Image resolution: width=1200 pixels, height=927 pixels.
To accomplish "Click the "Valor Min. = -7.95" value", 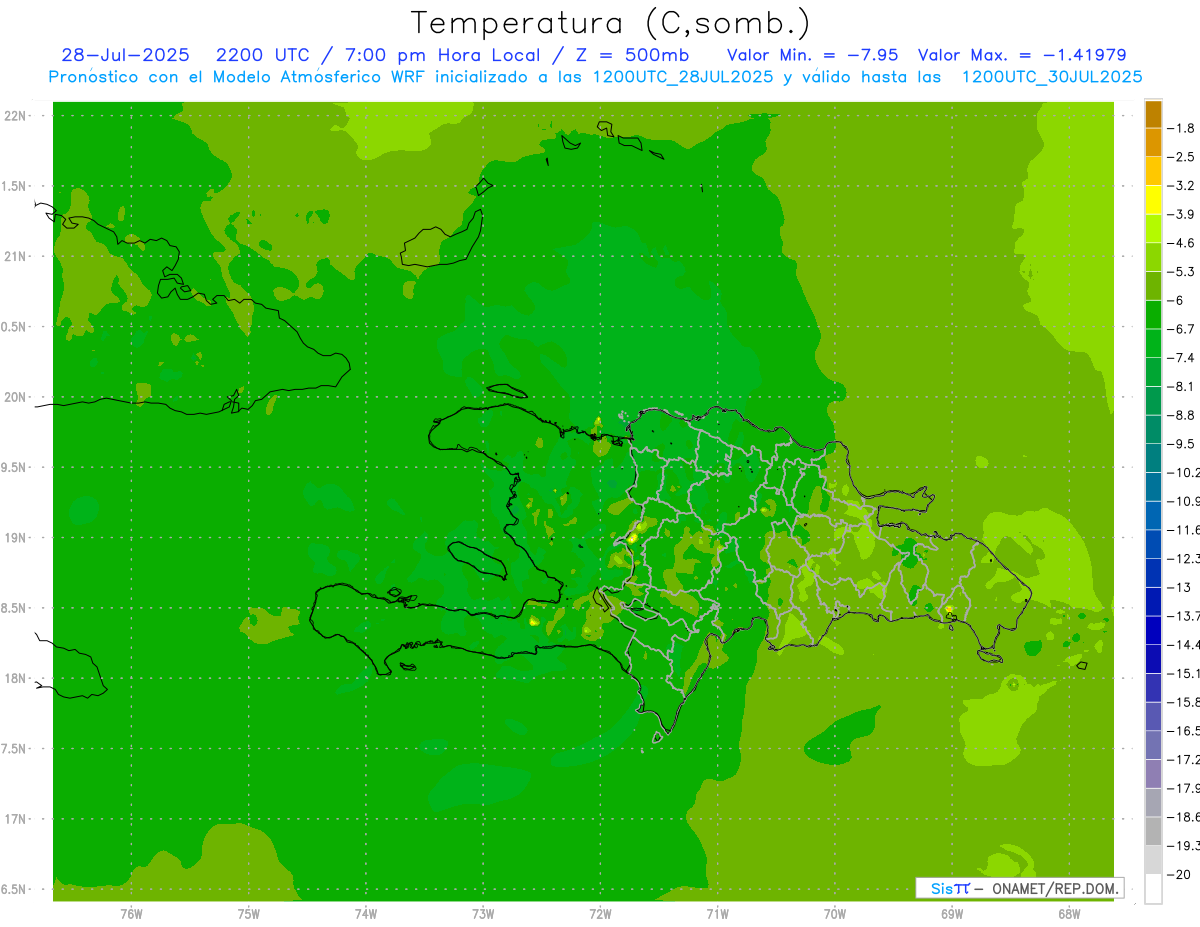I will coord(812,55).
